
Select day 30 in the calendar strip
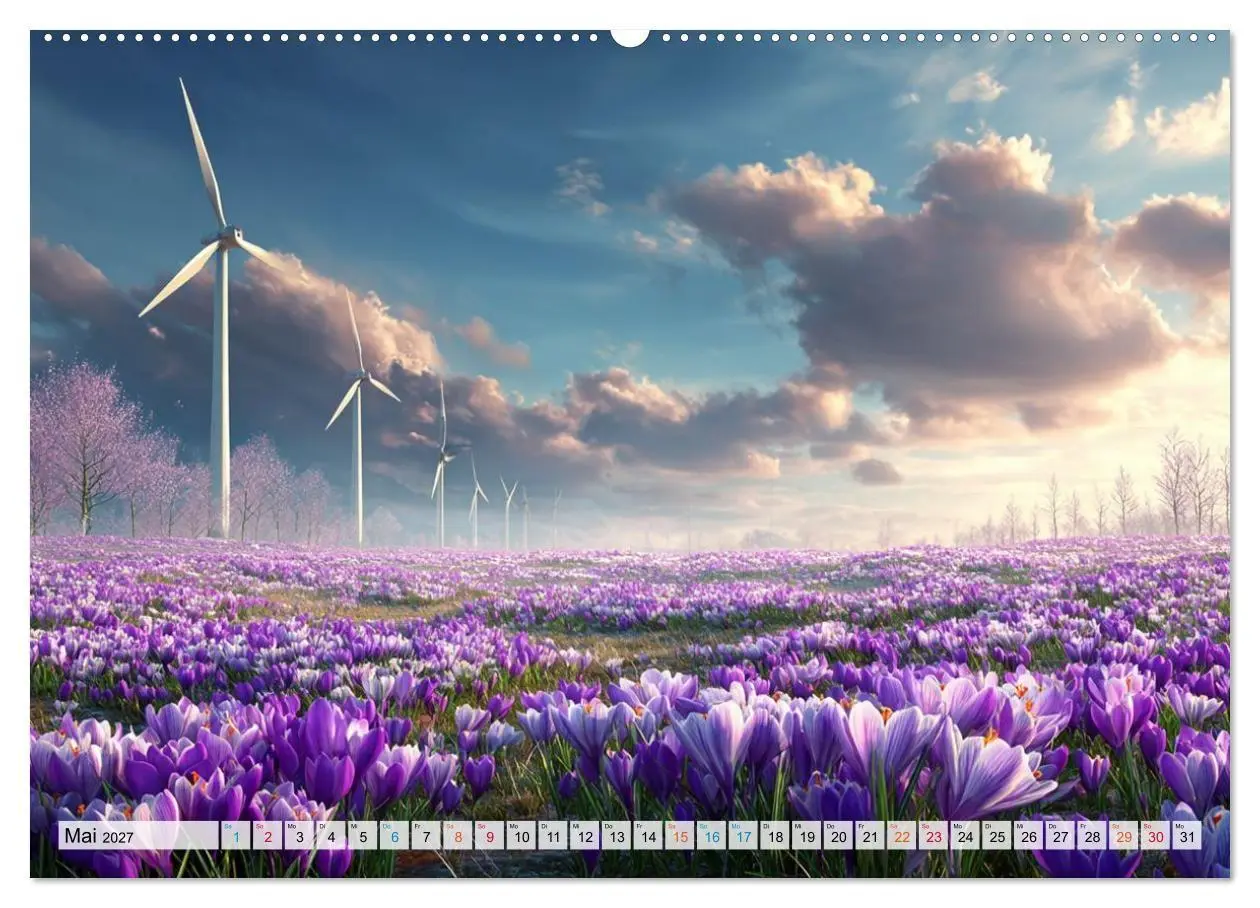point(1155,835)
